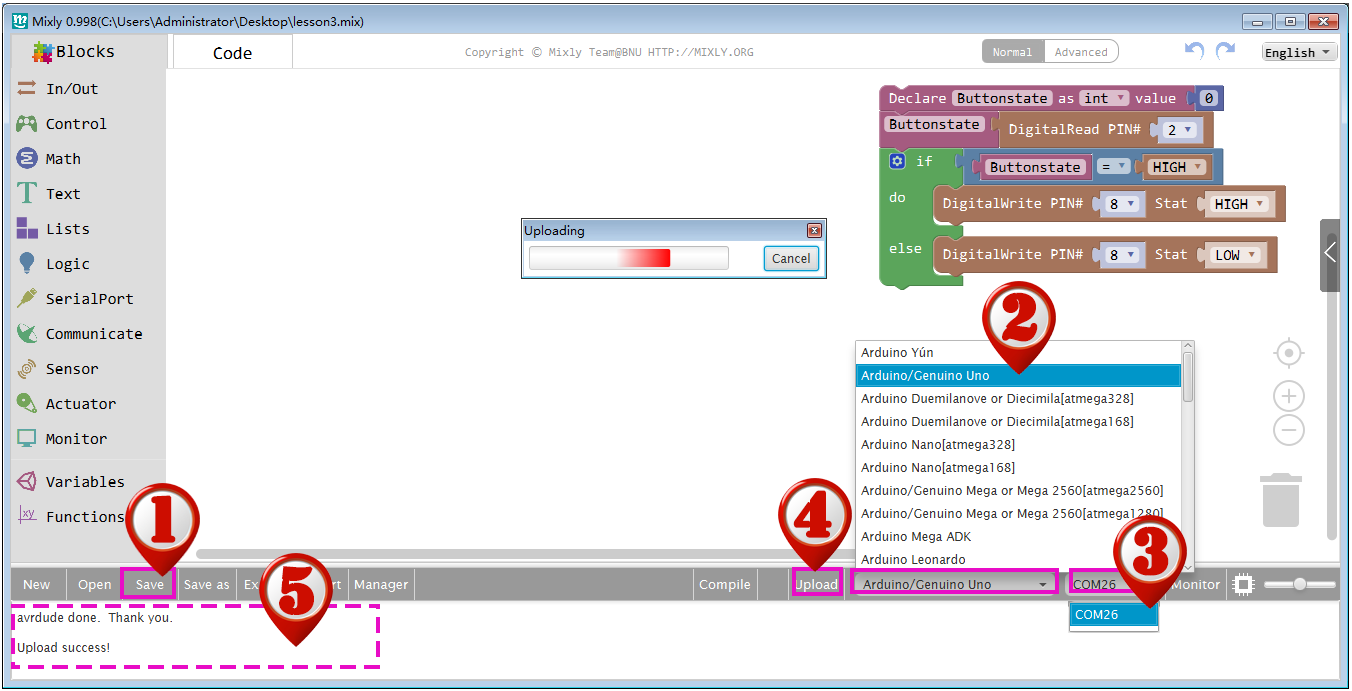Choose Arduino Mega ADK board
Viewport: 1352px width, 691px height.
pyautogui.click(x=1019, y=536)
